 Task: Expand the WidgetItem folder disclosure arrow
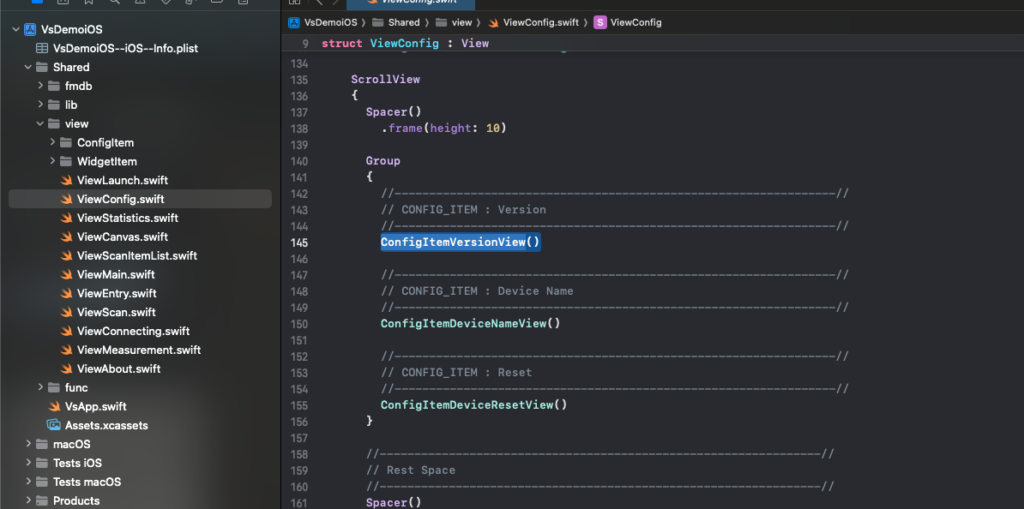(x=53, y=162)
